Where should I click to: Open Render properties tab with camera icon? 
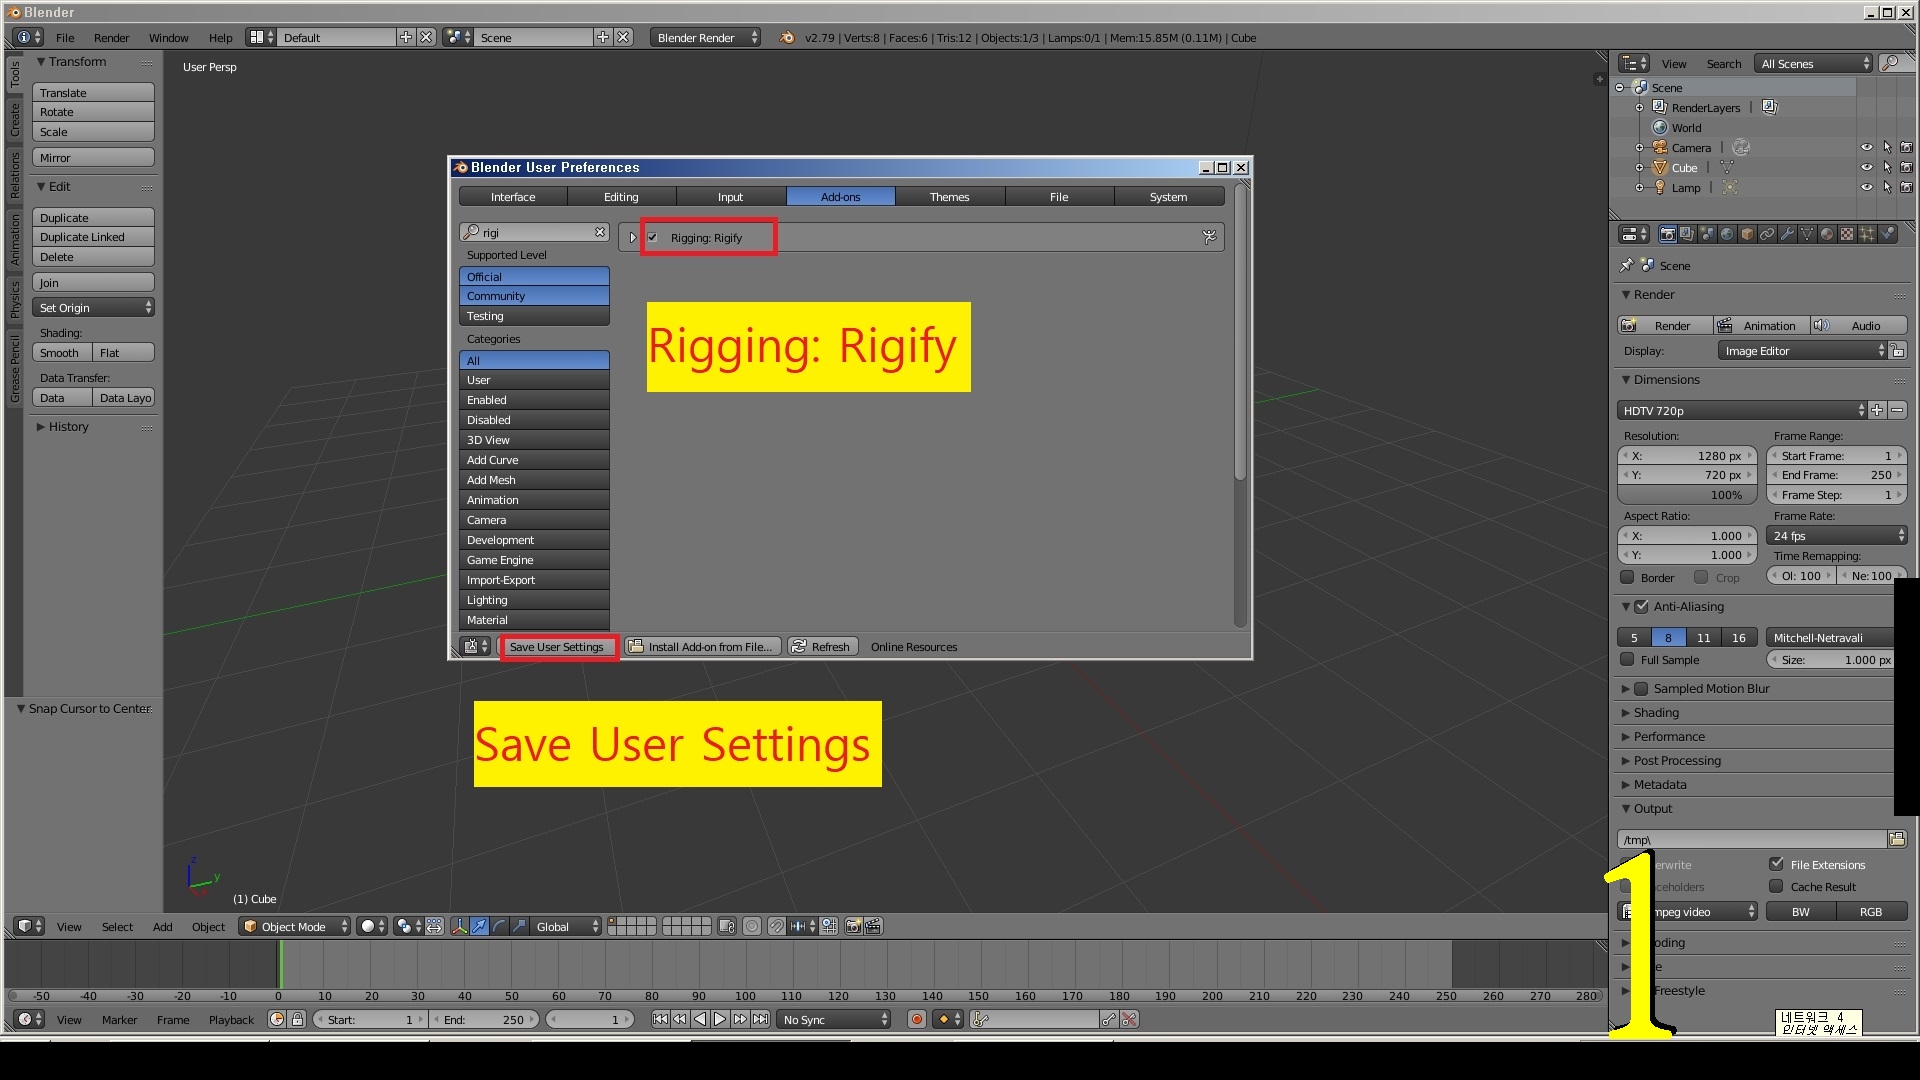coord(1668,234)
